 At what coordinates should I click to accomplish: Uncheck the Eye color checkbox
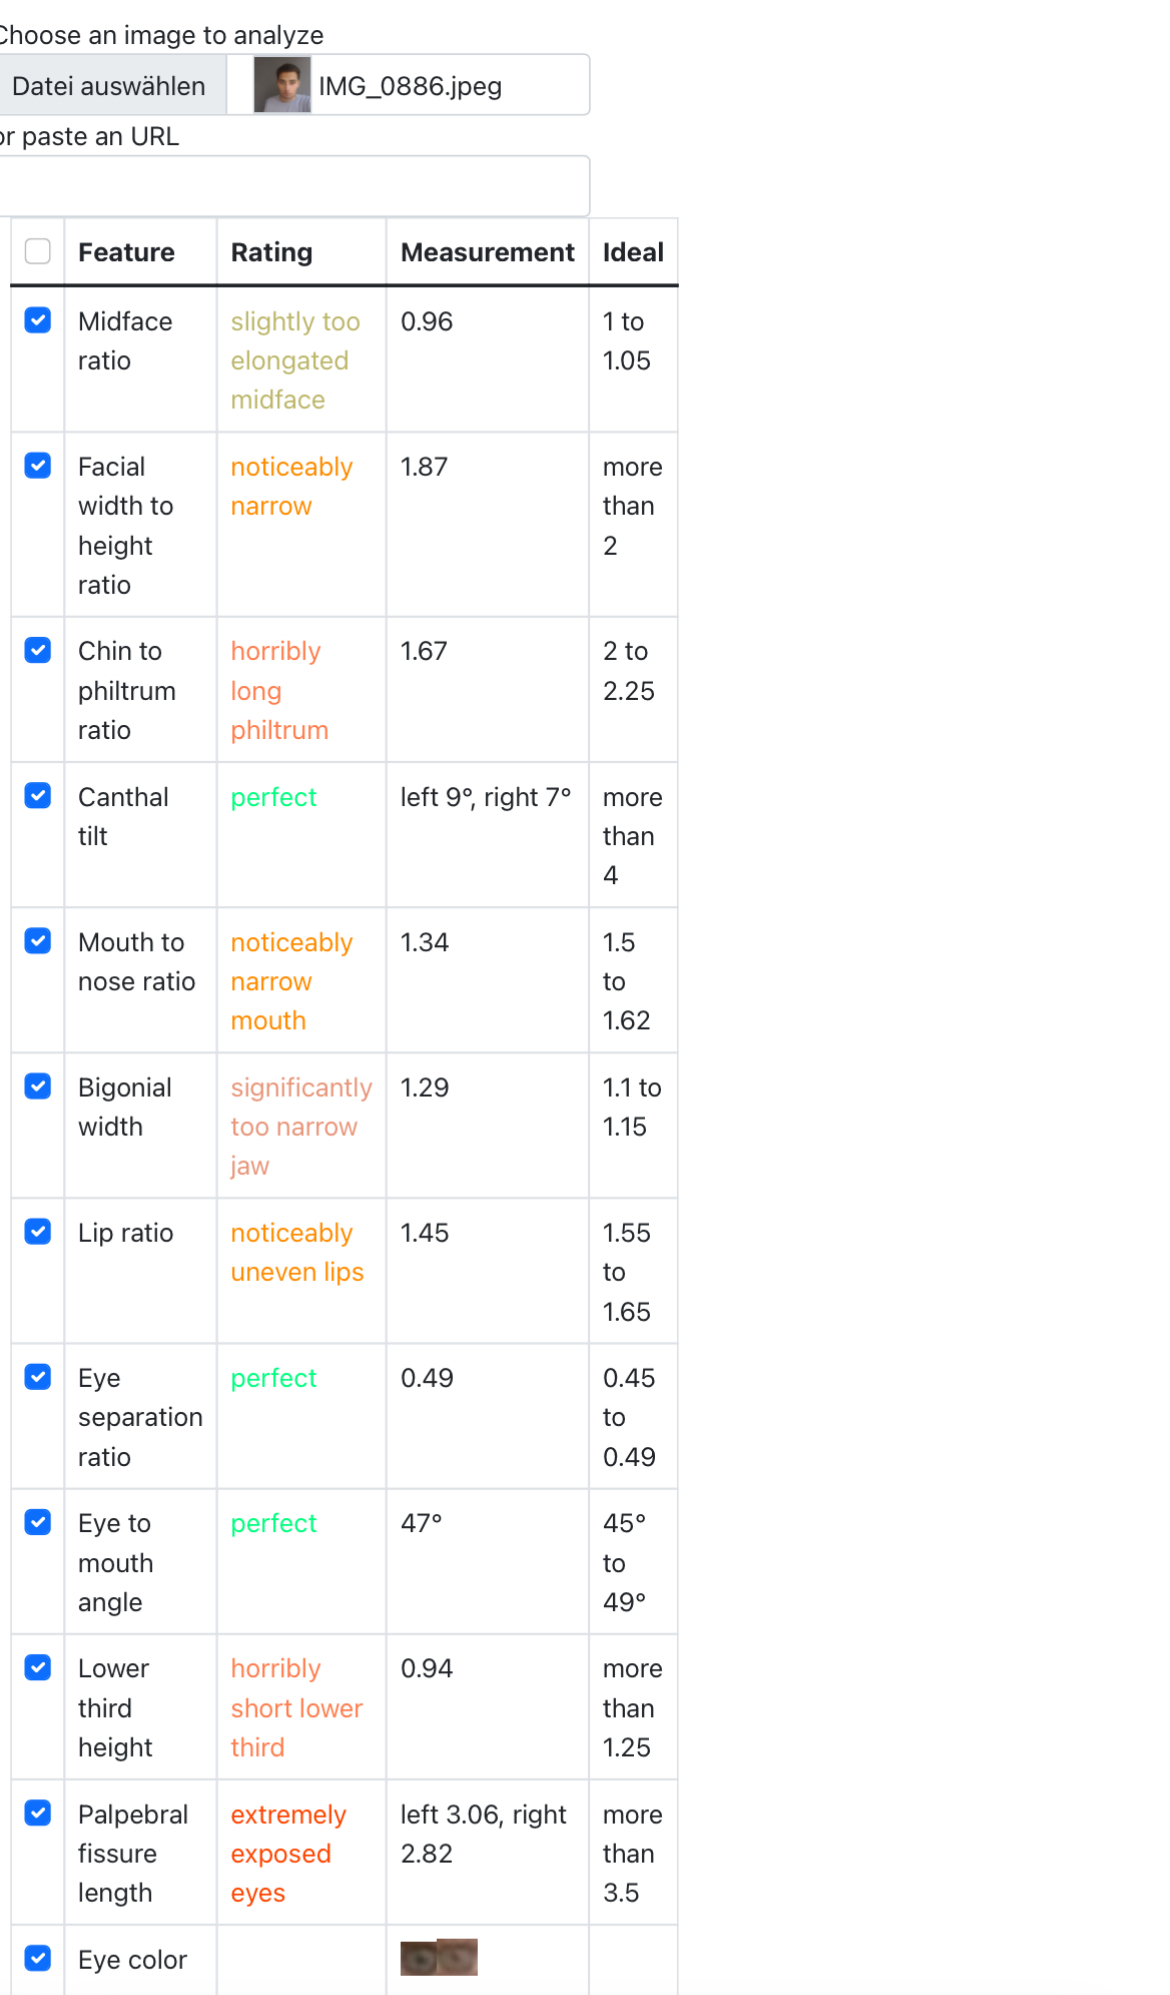[38, 1958]
